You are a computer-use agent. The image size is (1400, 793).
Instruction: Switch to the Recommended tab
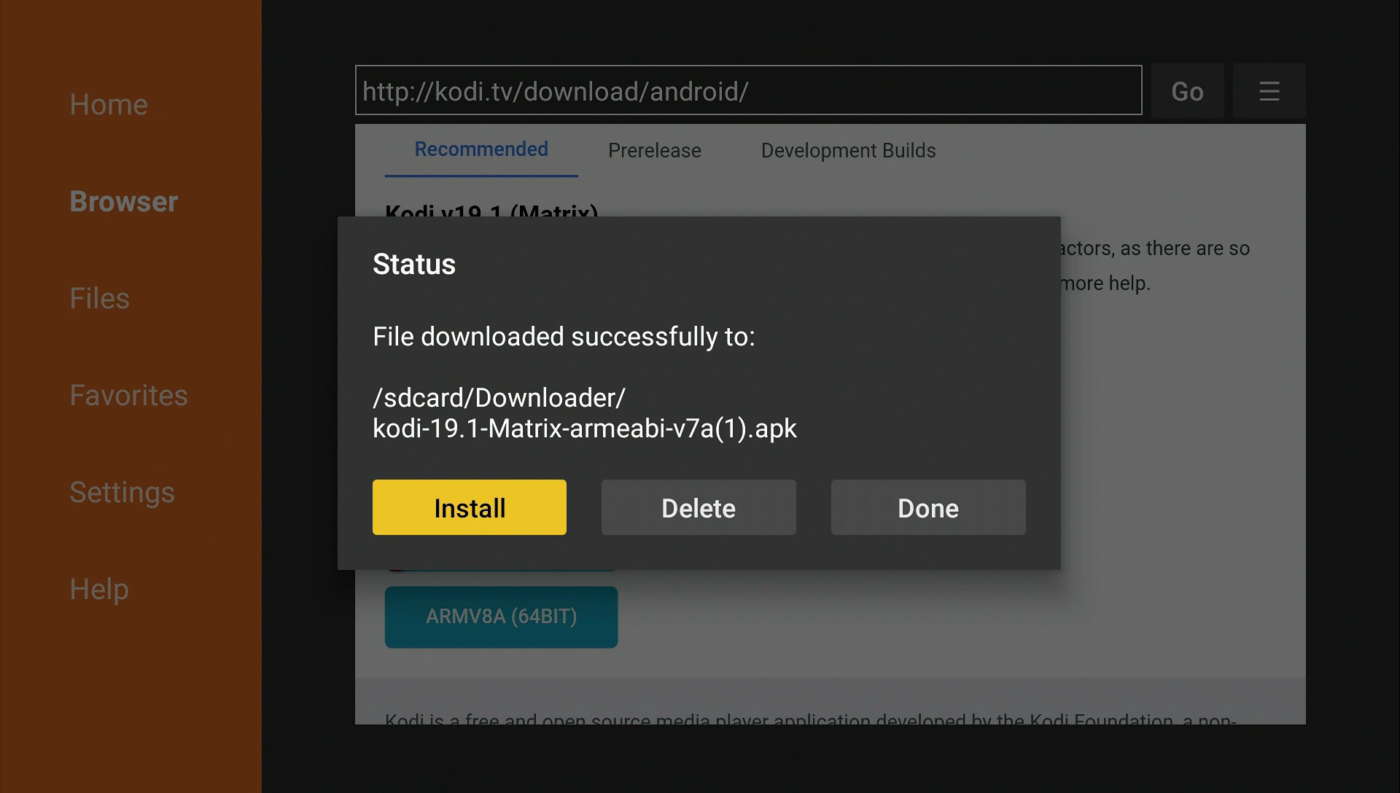coord(481,150)
